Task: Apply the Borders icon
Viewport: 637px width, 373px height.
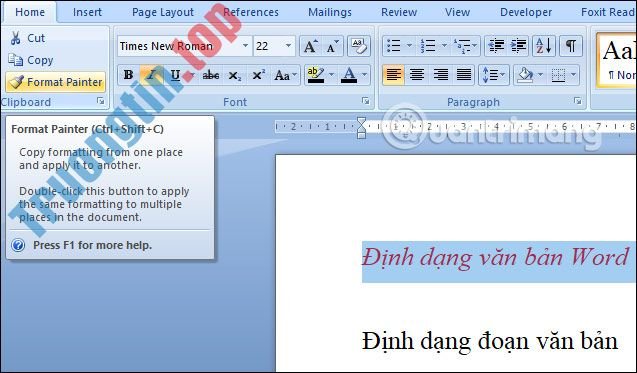Action: coord(558,75)
